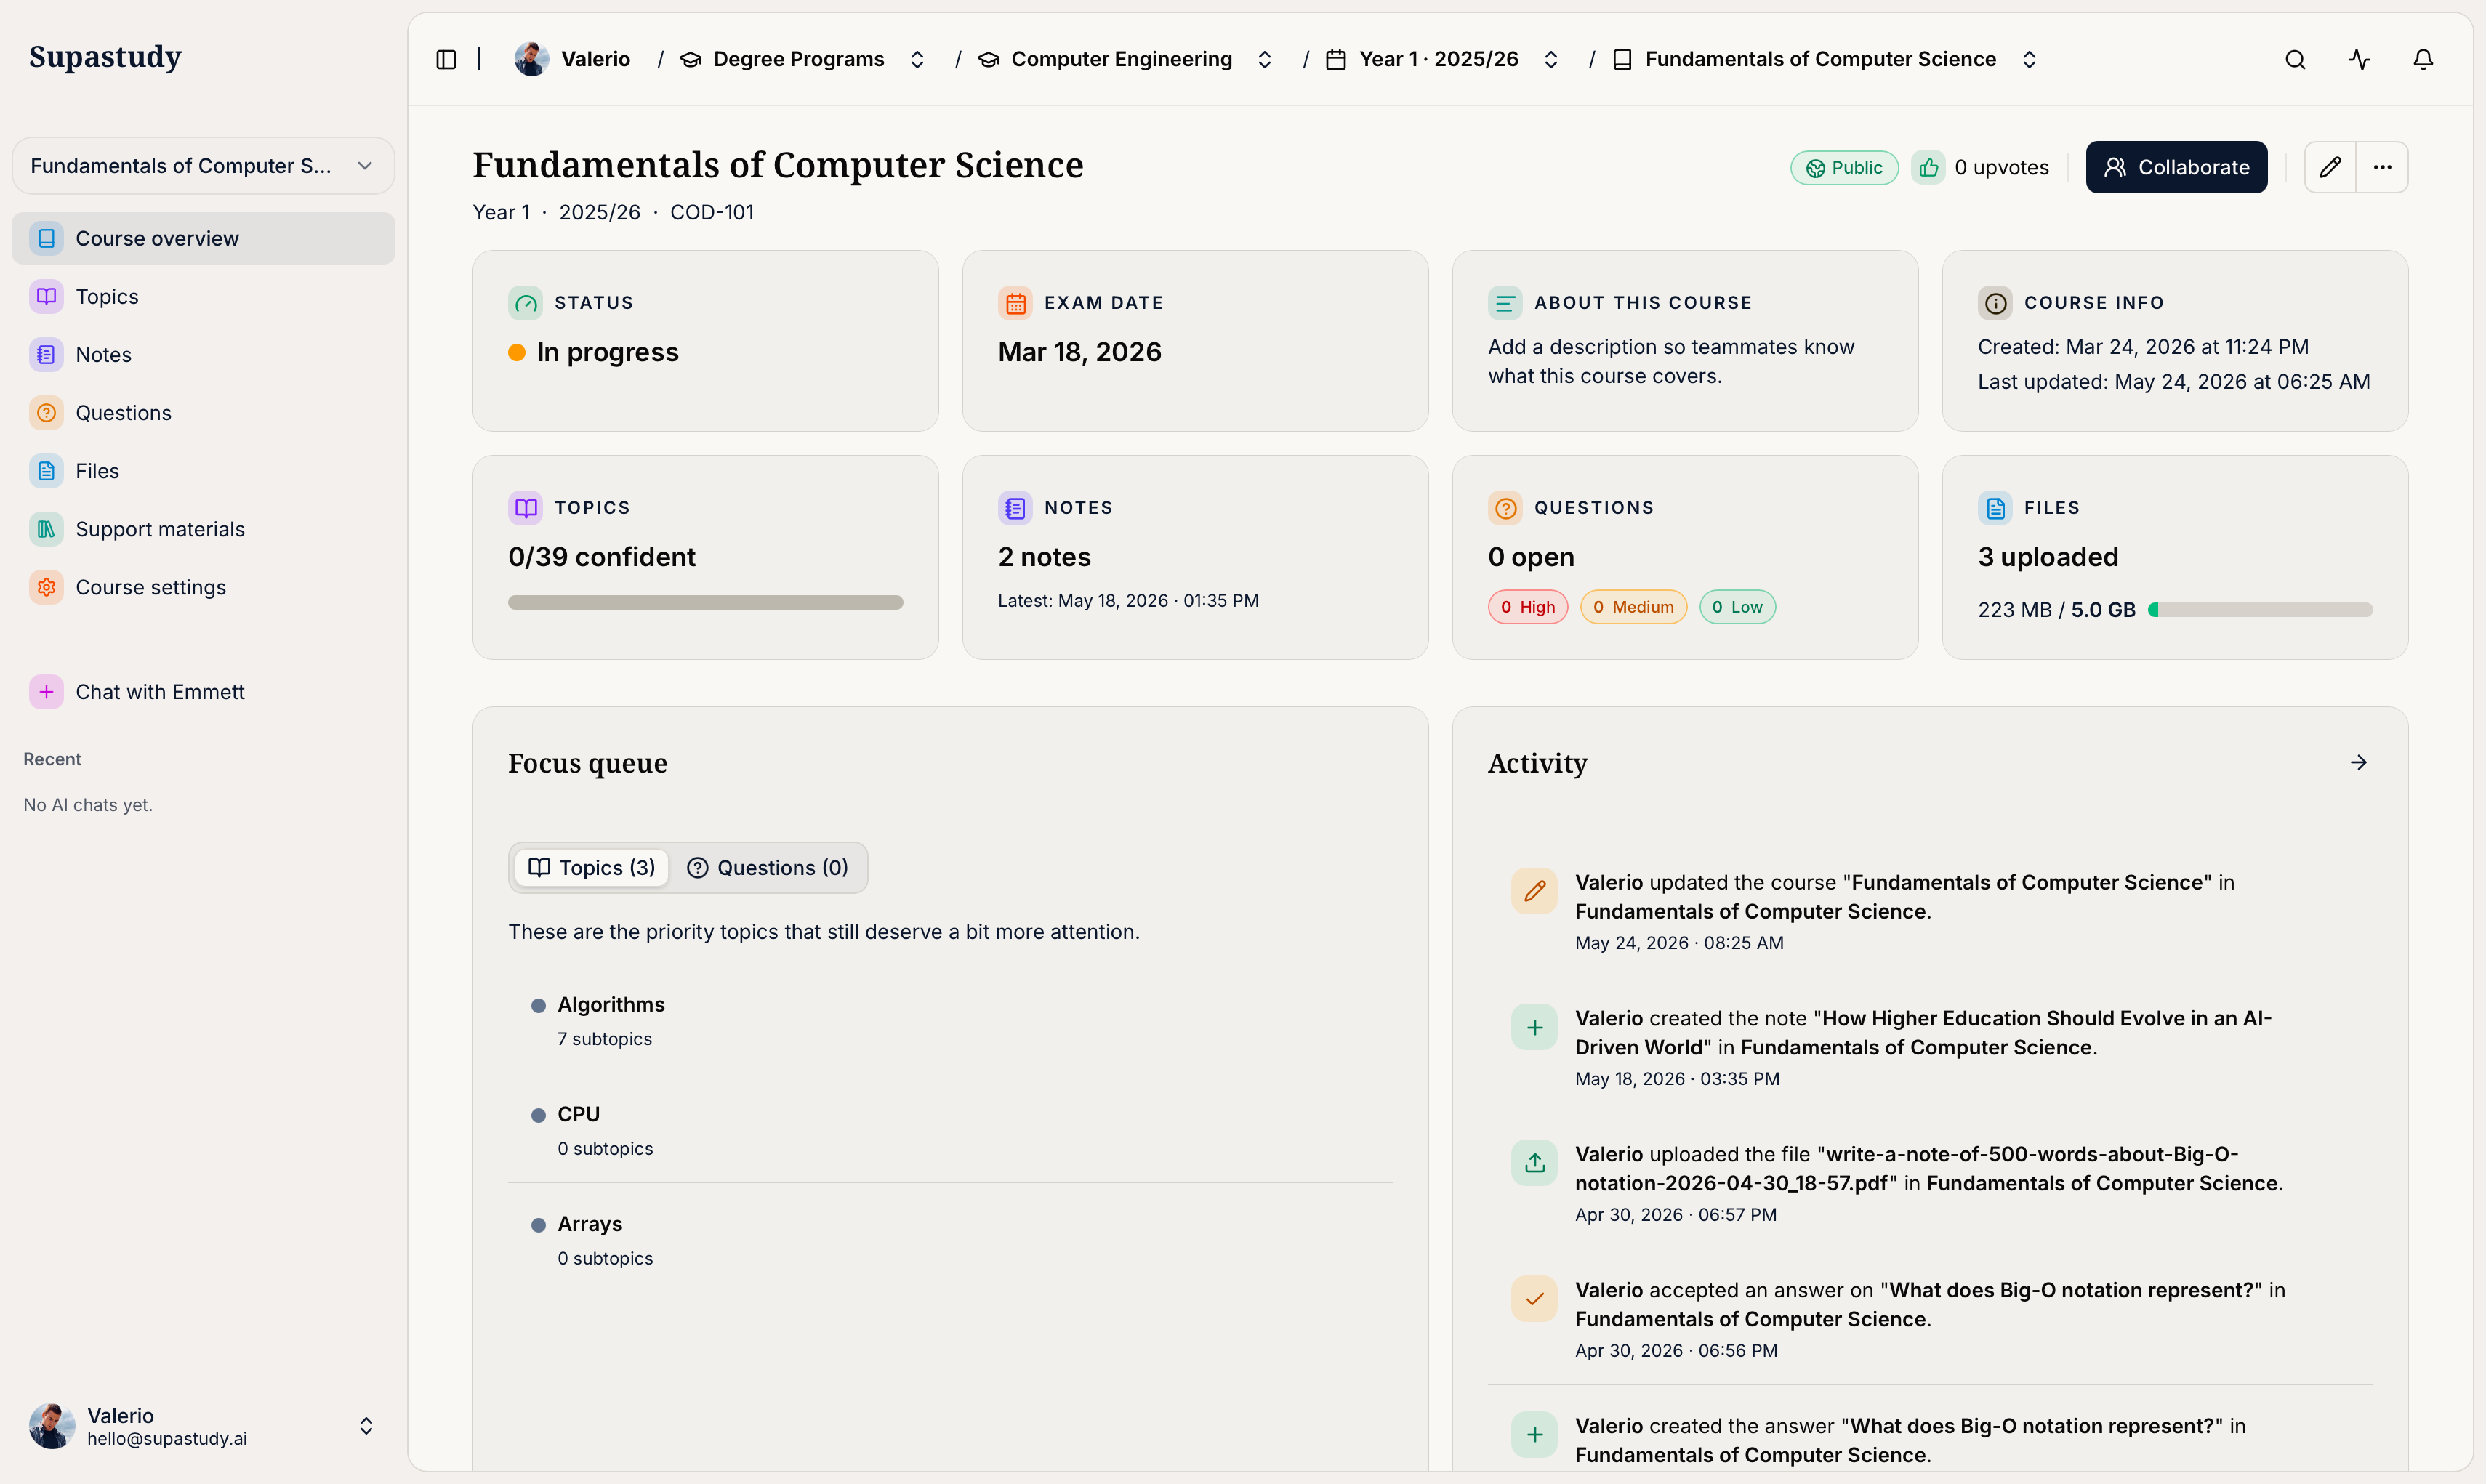Switch to the Topics (3) tab
Image resolution: width=2486 pixels, height=1484 pixels.
[592, 868]
